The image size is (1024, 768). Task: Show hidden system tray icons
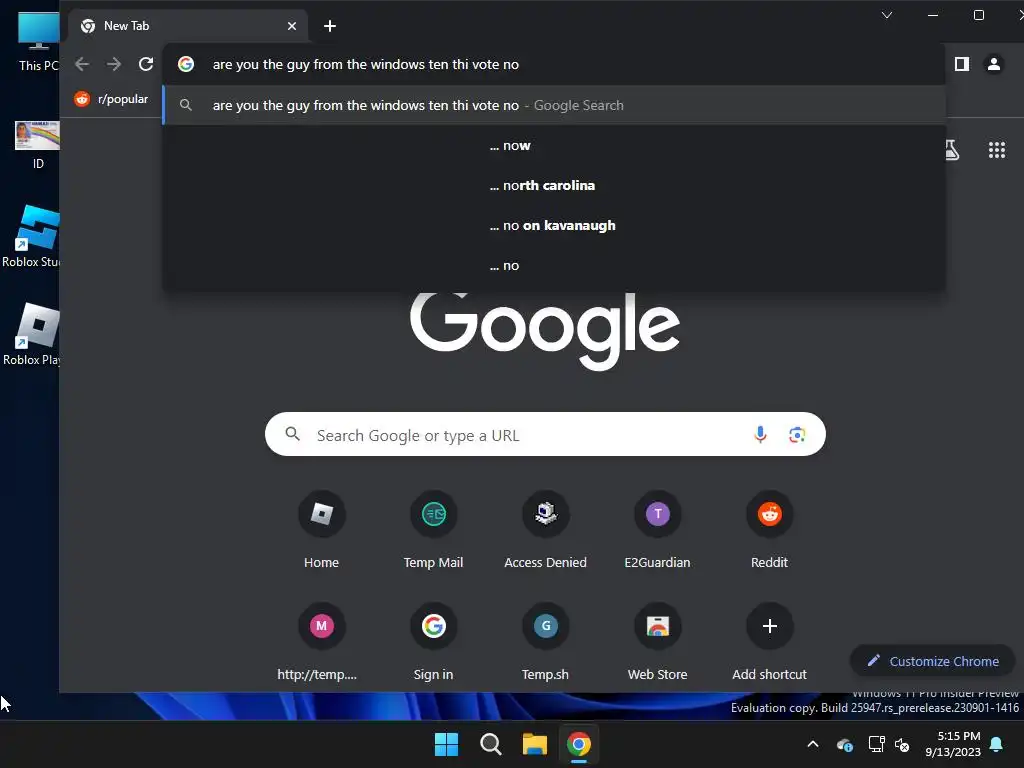813,744
